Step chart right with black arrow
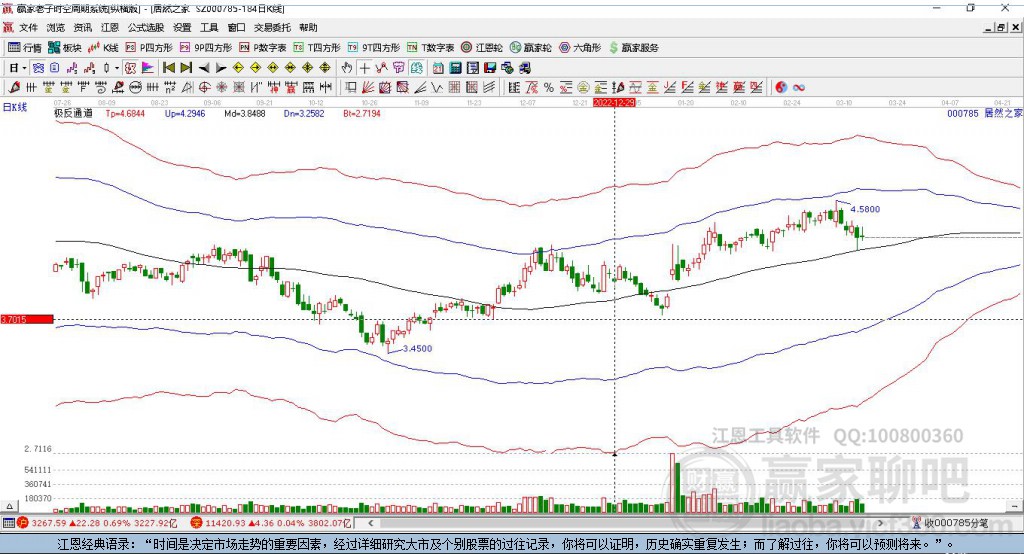The width and height of the screenshot is (1024, 554). pos(221,68)
